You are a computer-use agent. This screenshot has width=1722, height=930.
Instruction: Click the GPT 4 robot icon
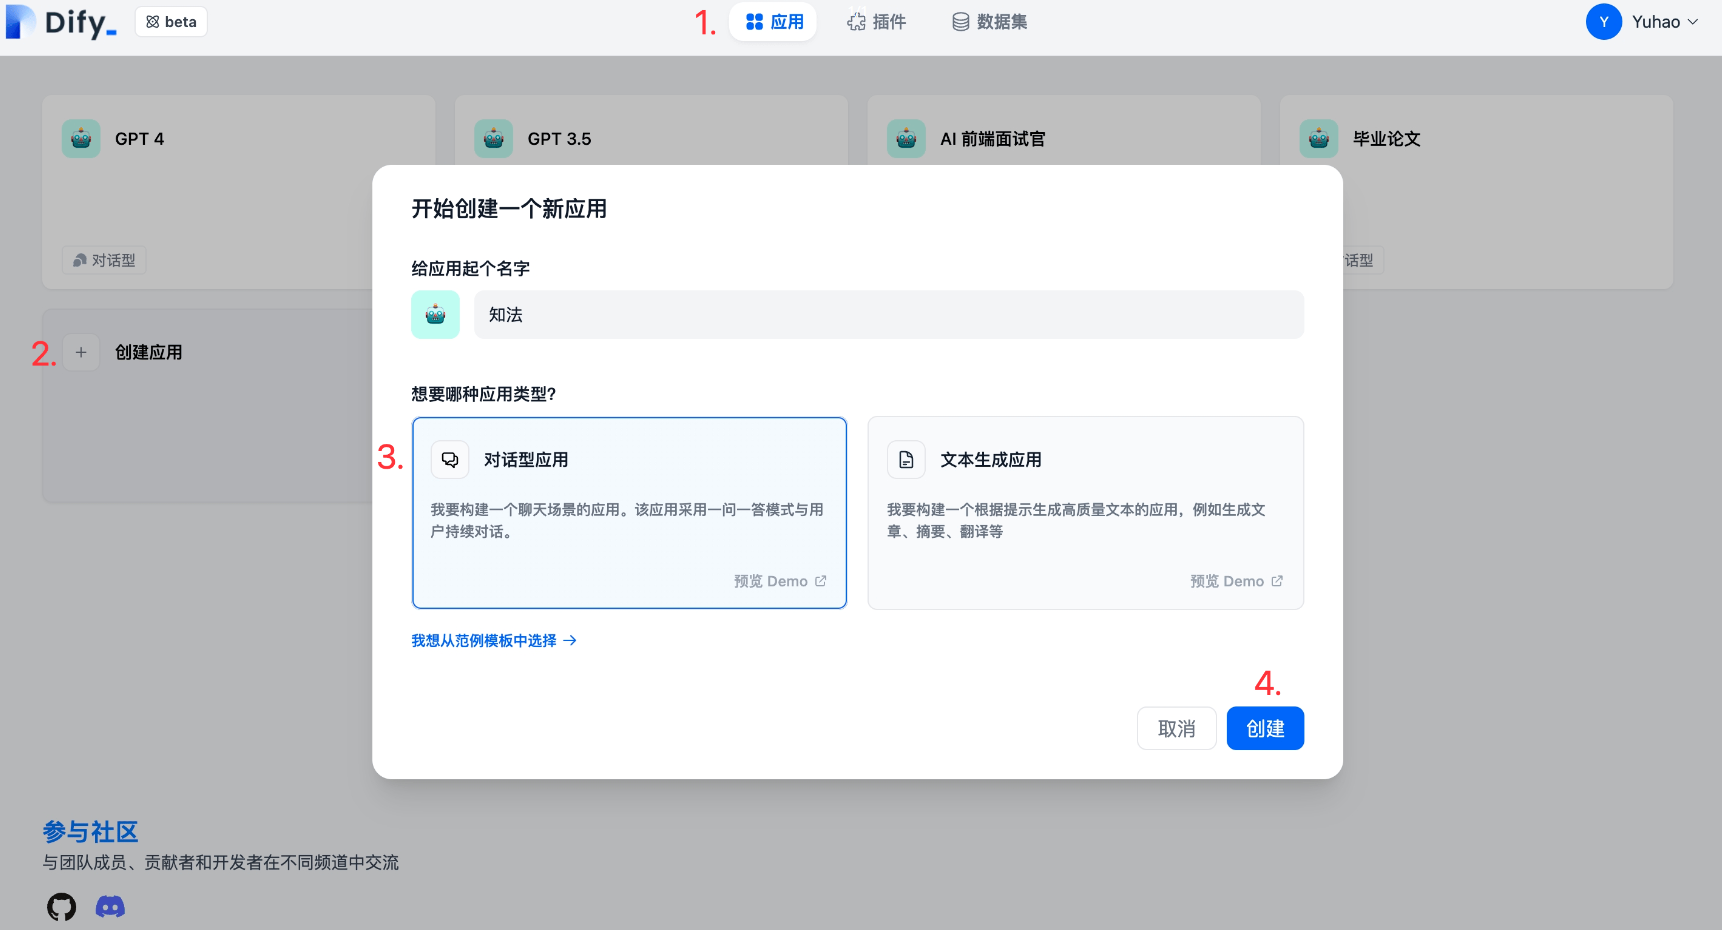(x=81, y=139)
